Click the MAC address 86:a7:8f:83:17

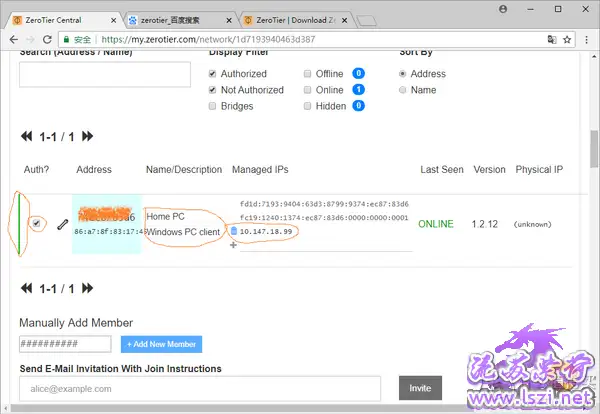(108, 231)
